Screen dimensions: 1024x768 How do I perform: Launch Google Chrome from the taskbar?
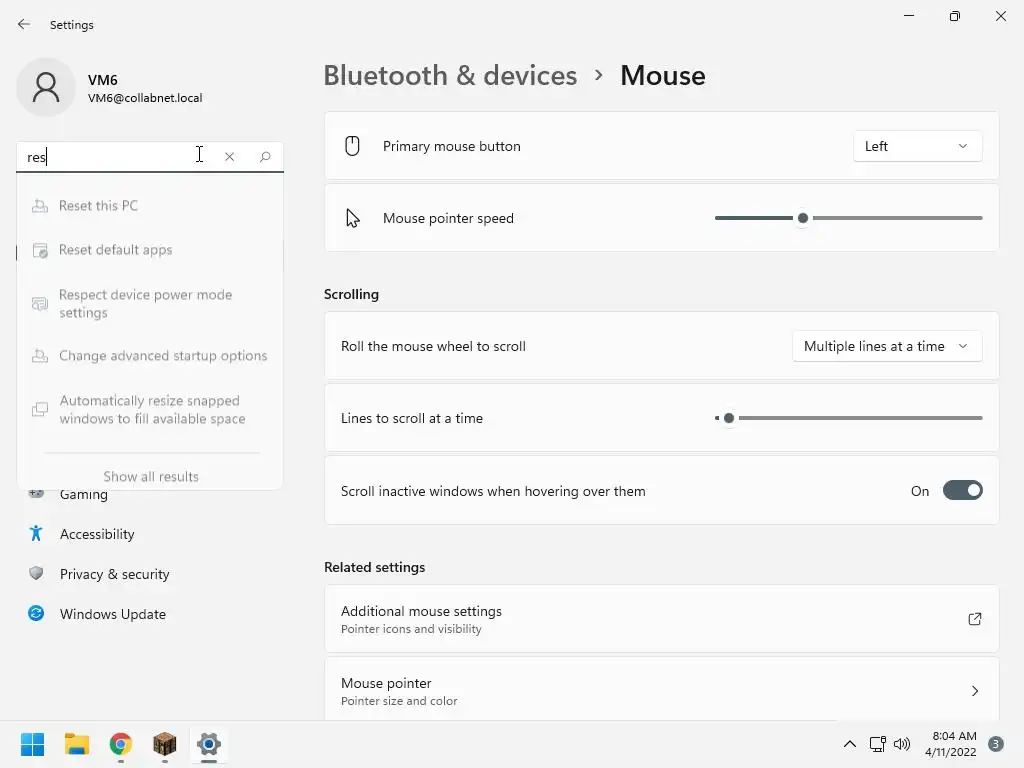point(121,744)
